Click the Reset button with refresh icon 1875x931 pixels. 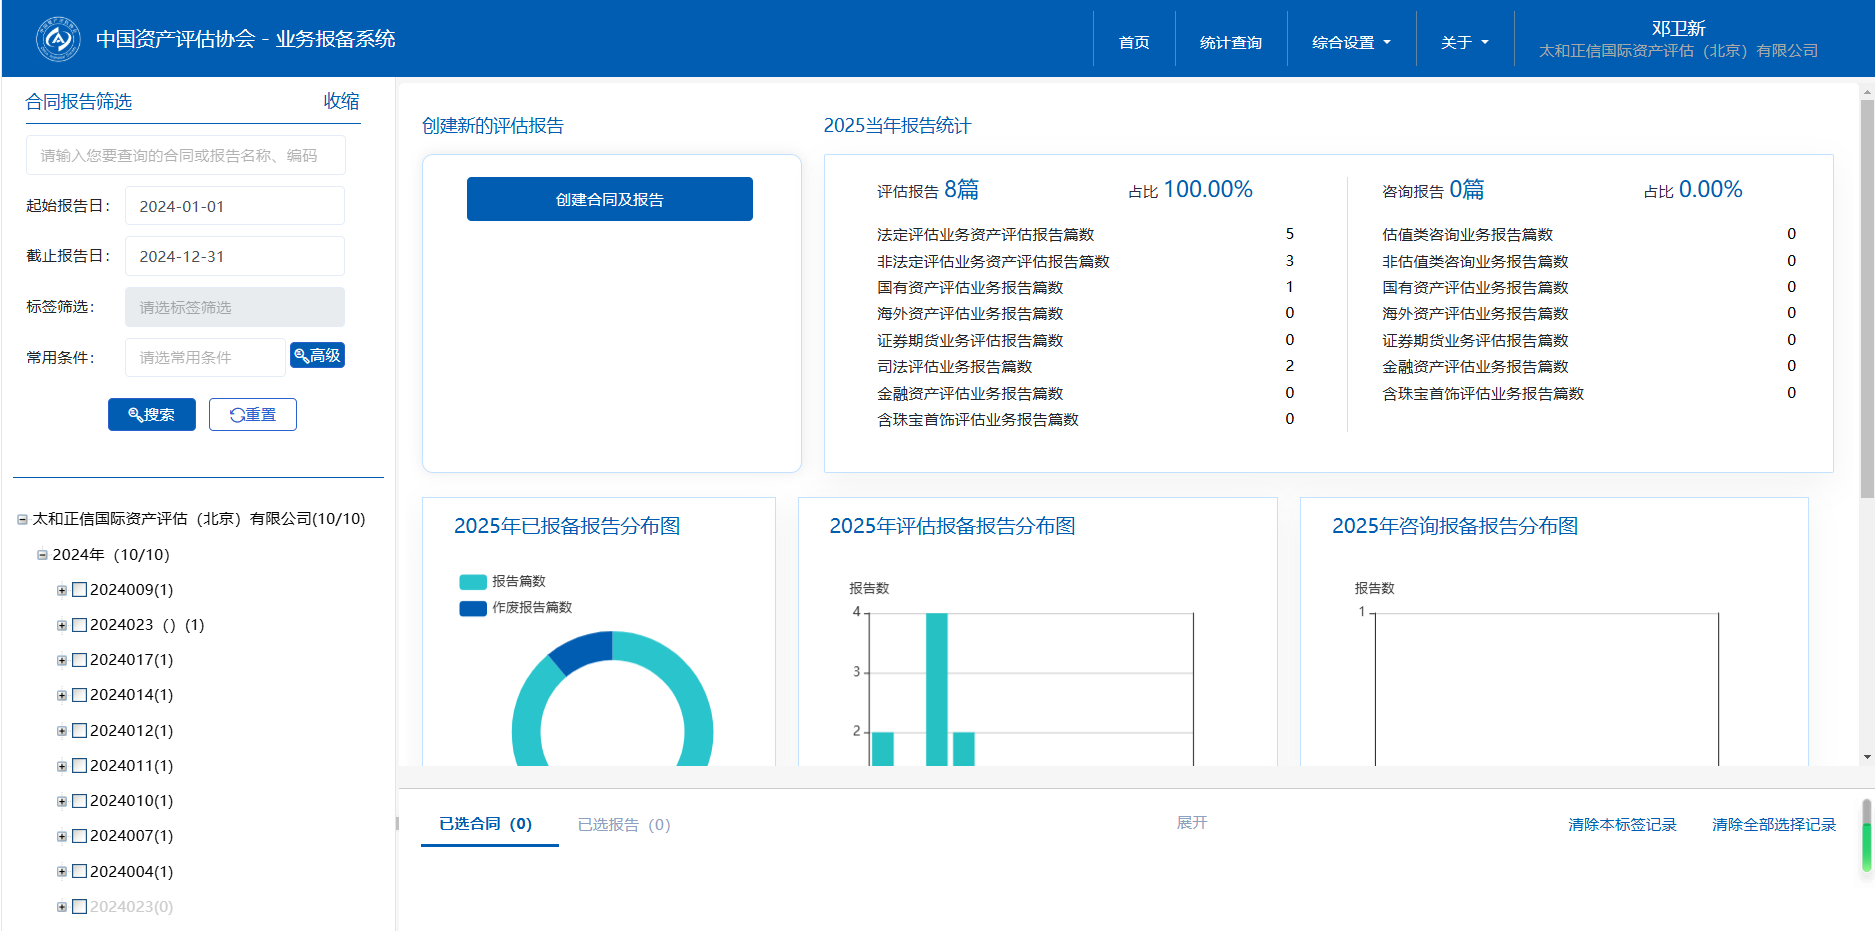(x=252, y=414)
